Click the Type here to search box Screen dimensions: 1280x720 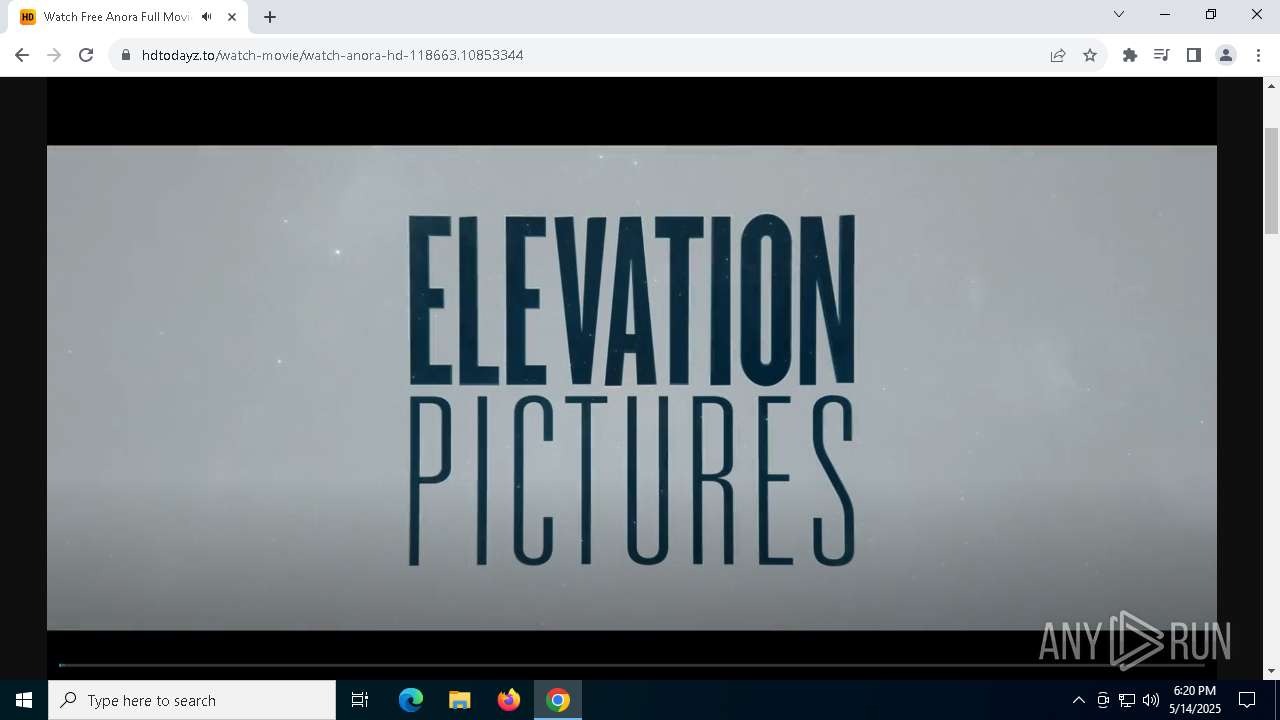click(x=192, y=700)
